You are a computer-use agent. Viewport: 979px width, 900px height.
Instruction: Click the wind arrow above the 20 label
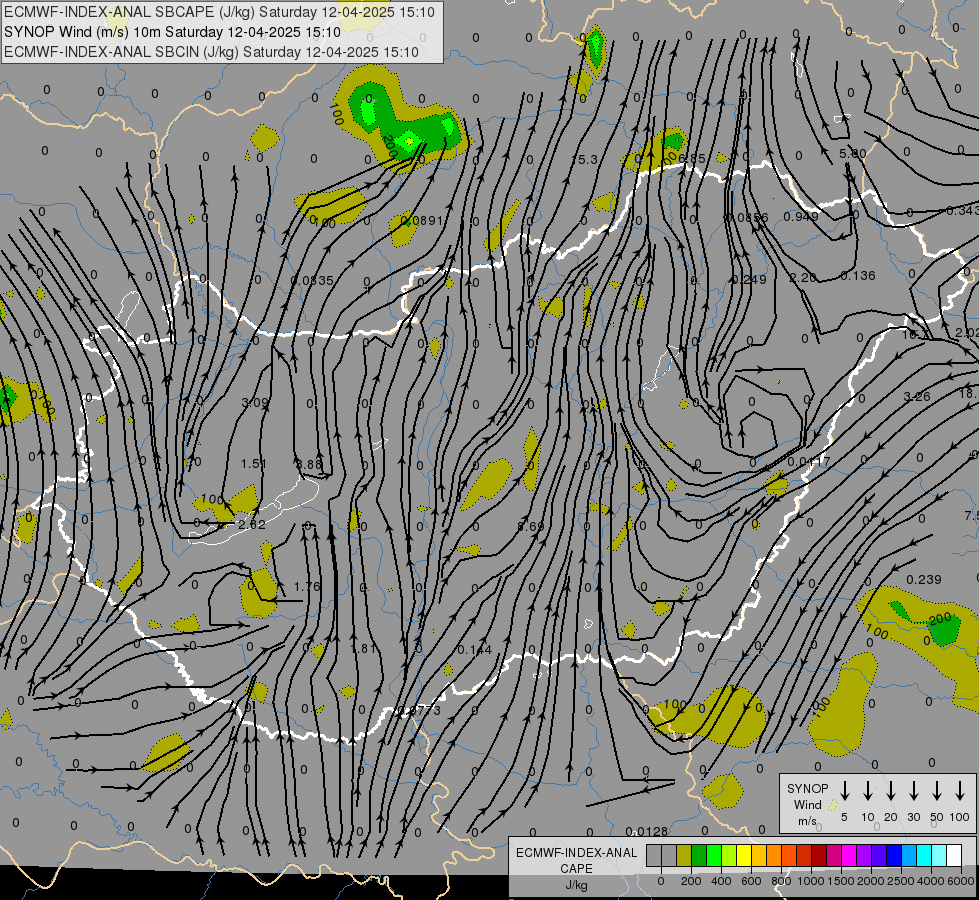tap(891, 791)
